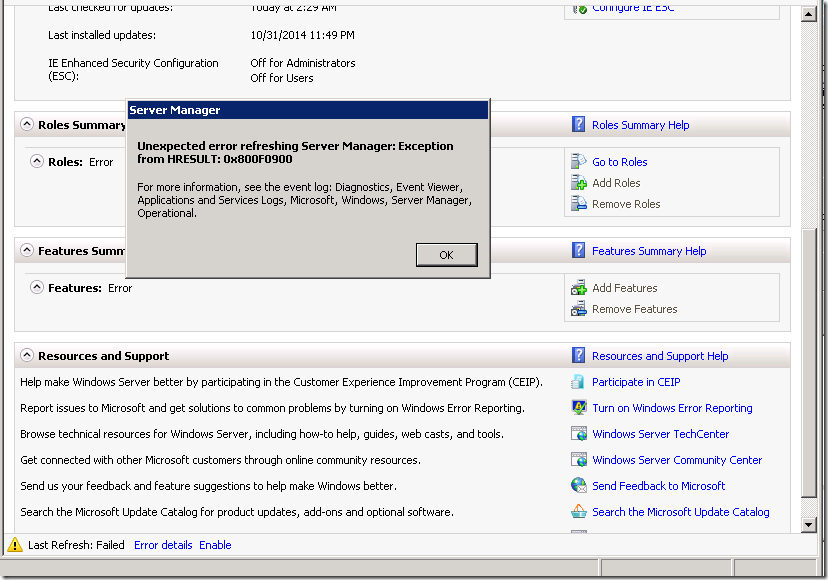Click the Add Features icon
The width and height of the screenshot is (828, 580).
(579, 287)
